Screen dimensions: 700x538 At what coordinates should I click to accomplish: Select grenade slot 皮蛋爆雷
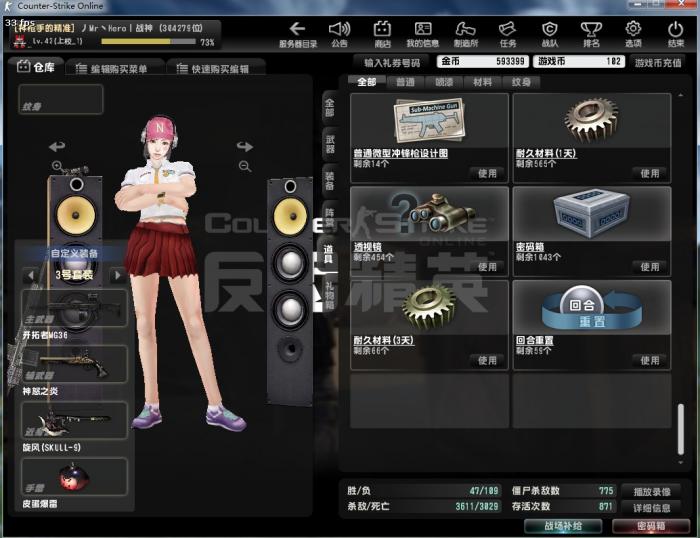click(x=74, y=476)
